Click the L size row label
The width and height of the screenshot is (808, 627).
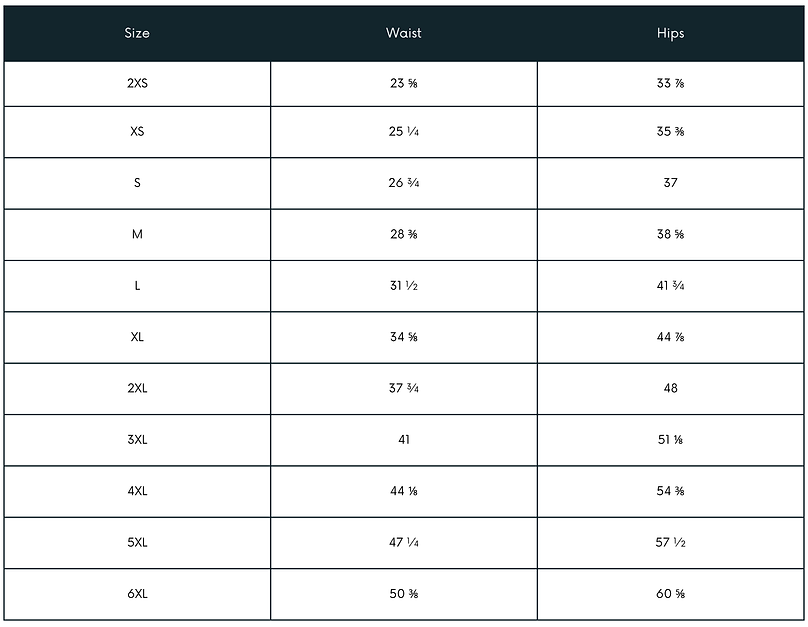[x=137, y=285]
